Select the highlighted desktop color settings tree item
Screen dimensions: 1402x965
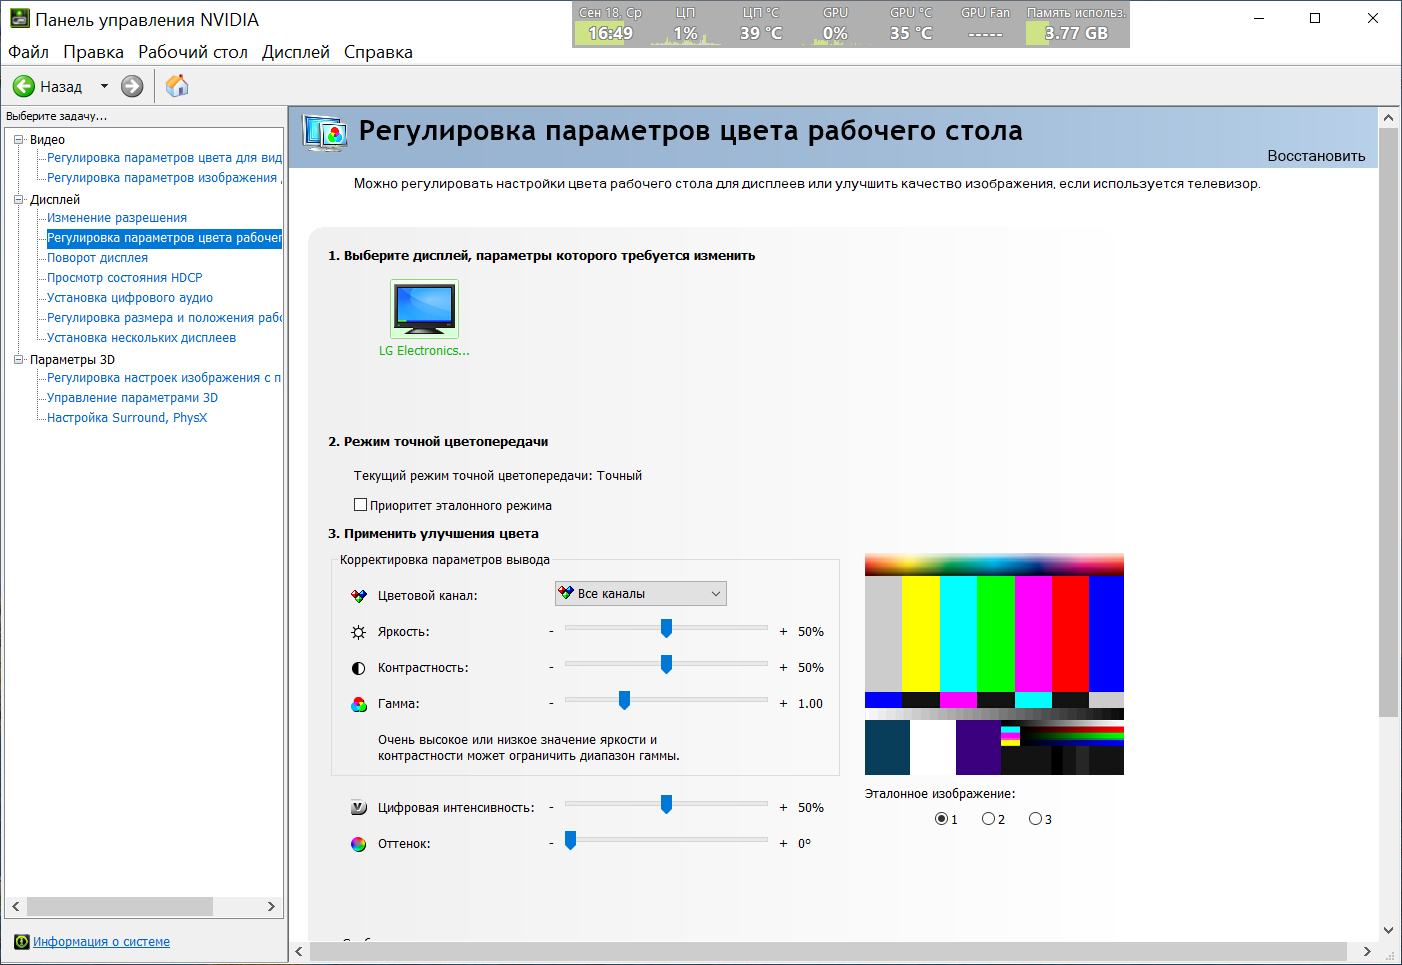164,238
